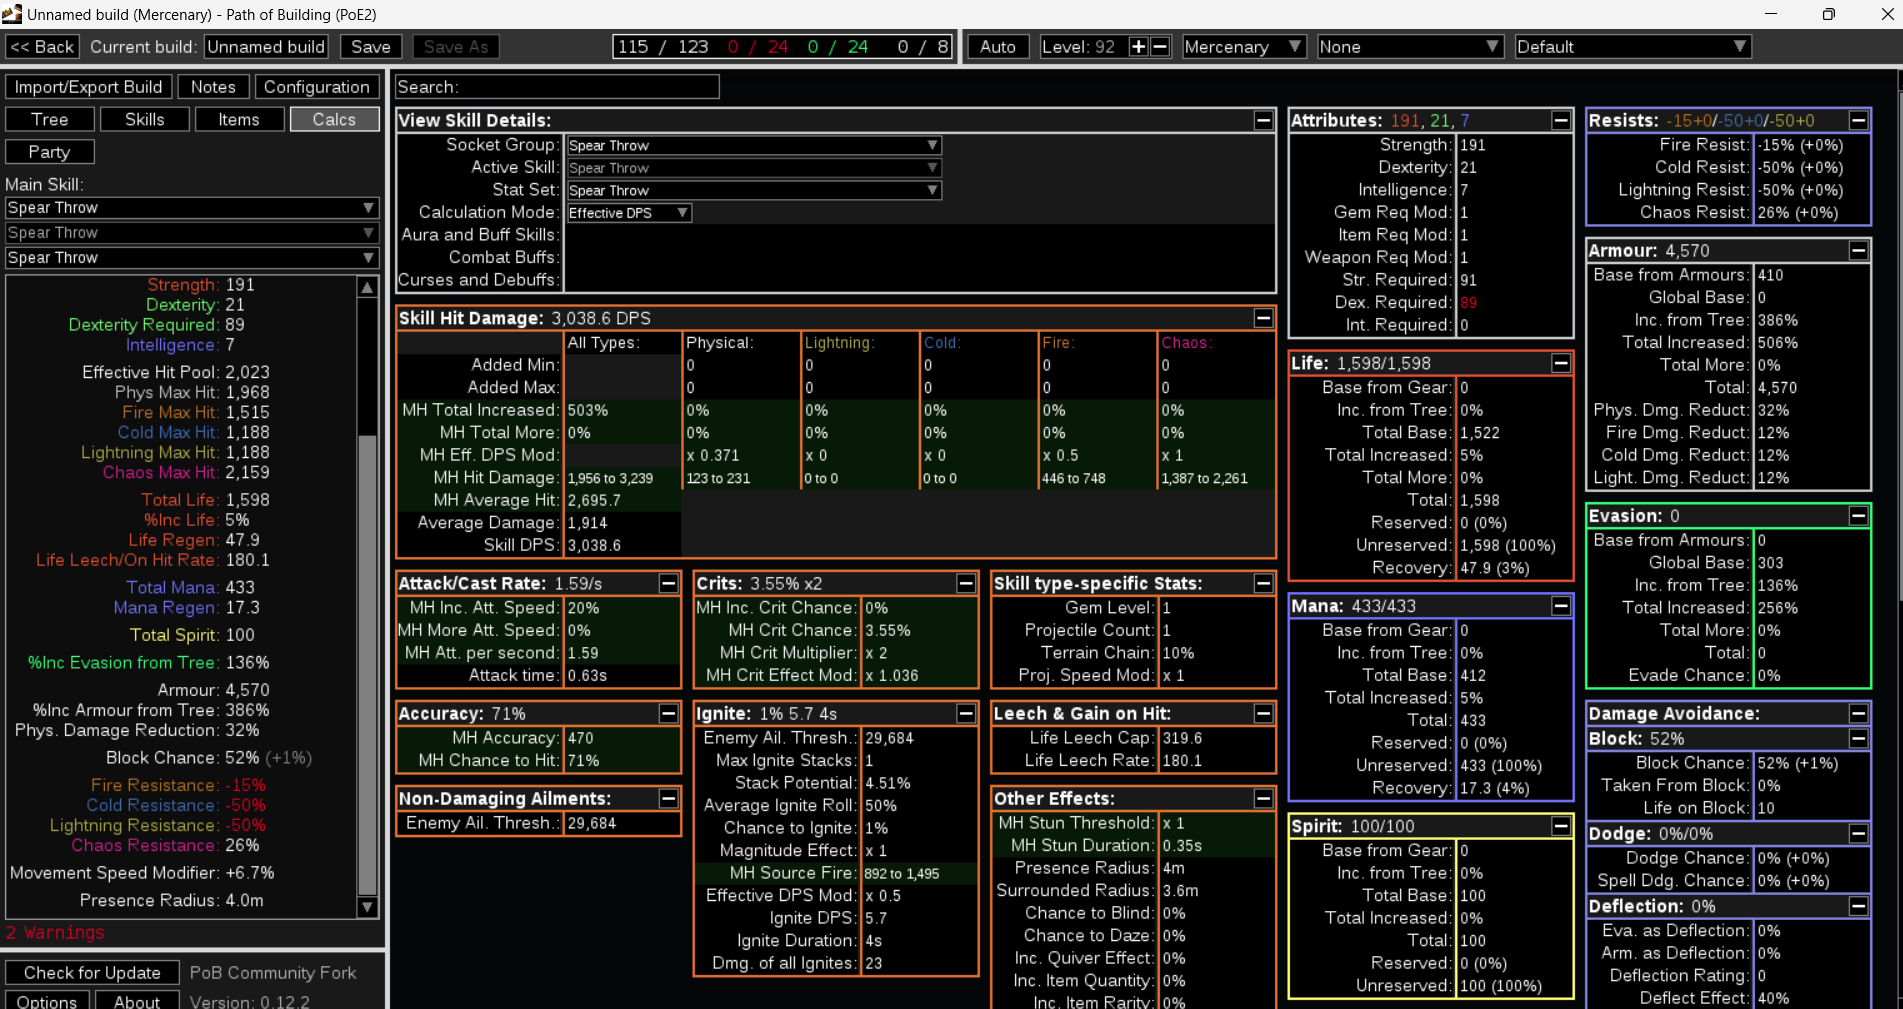
Task: Collapse the Evasion section
Action: [x=1859, y=516]
